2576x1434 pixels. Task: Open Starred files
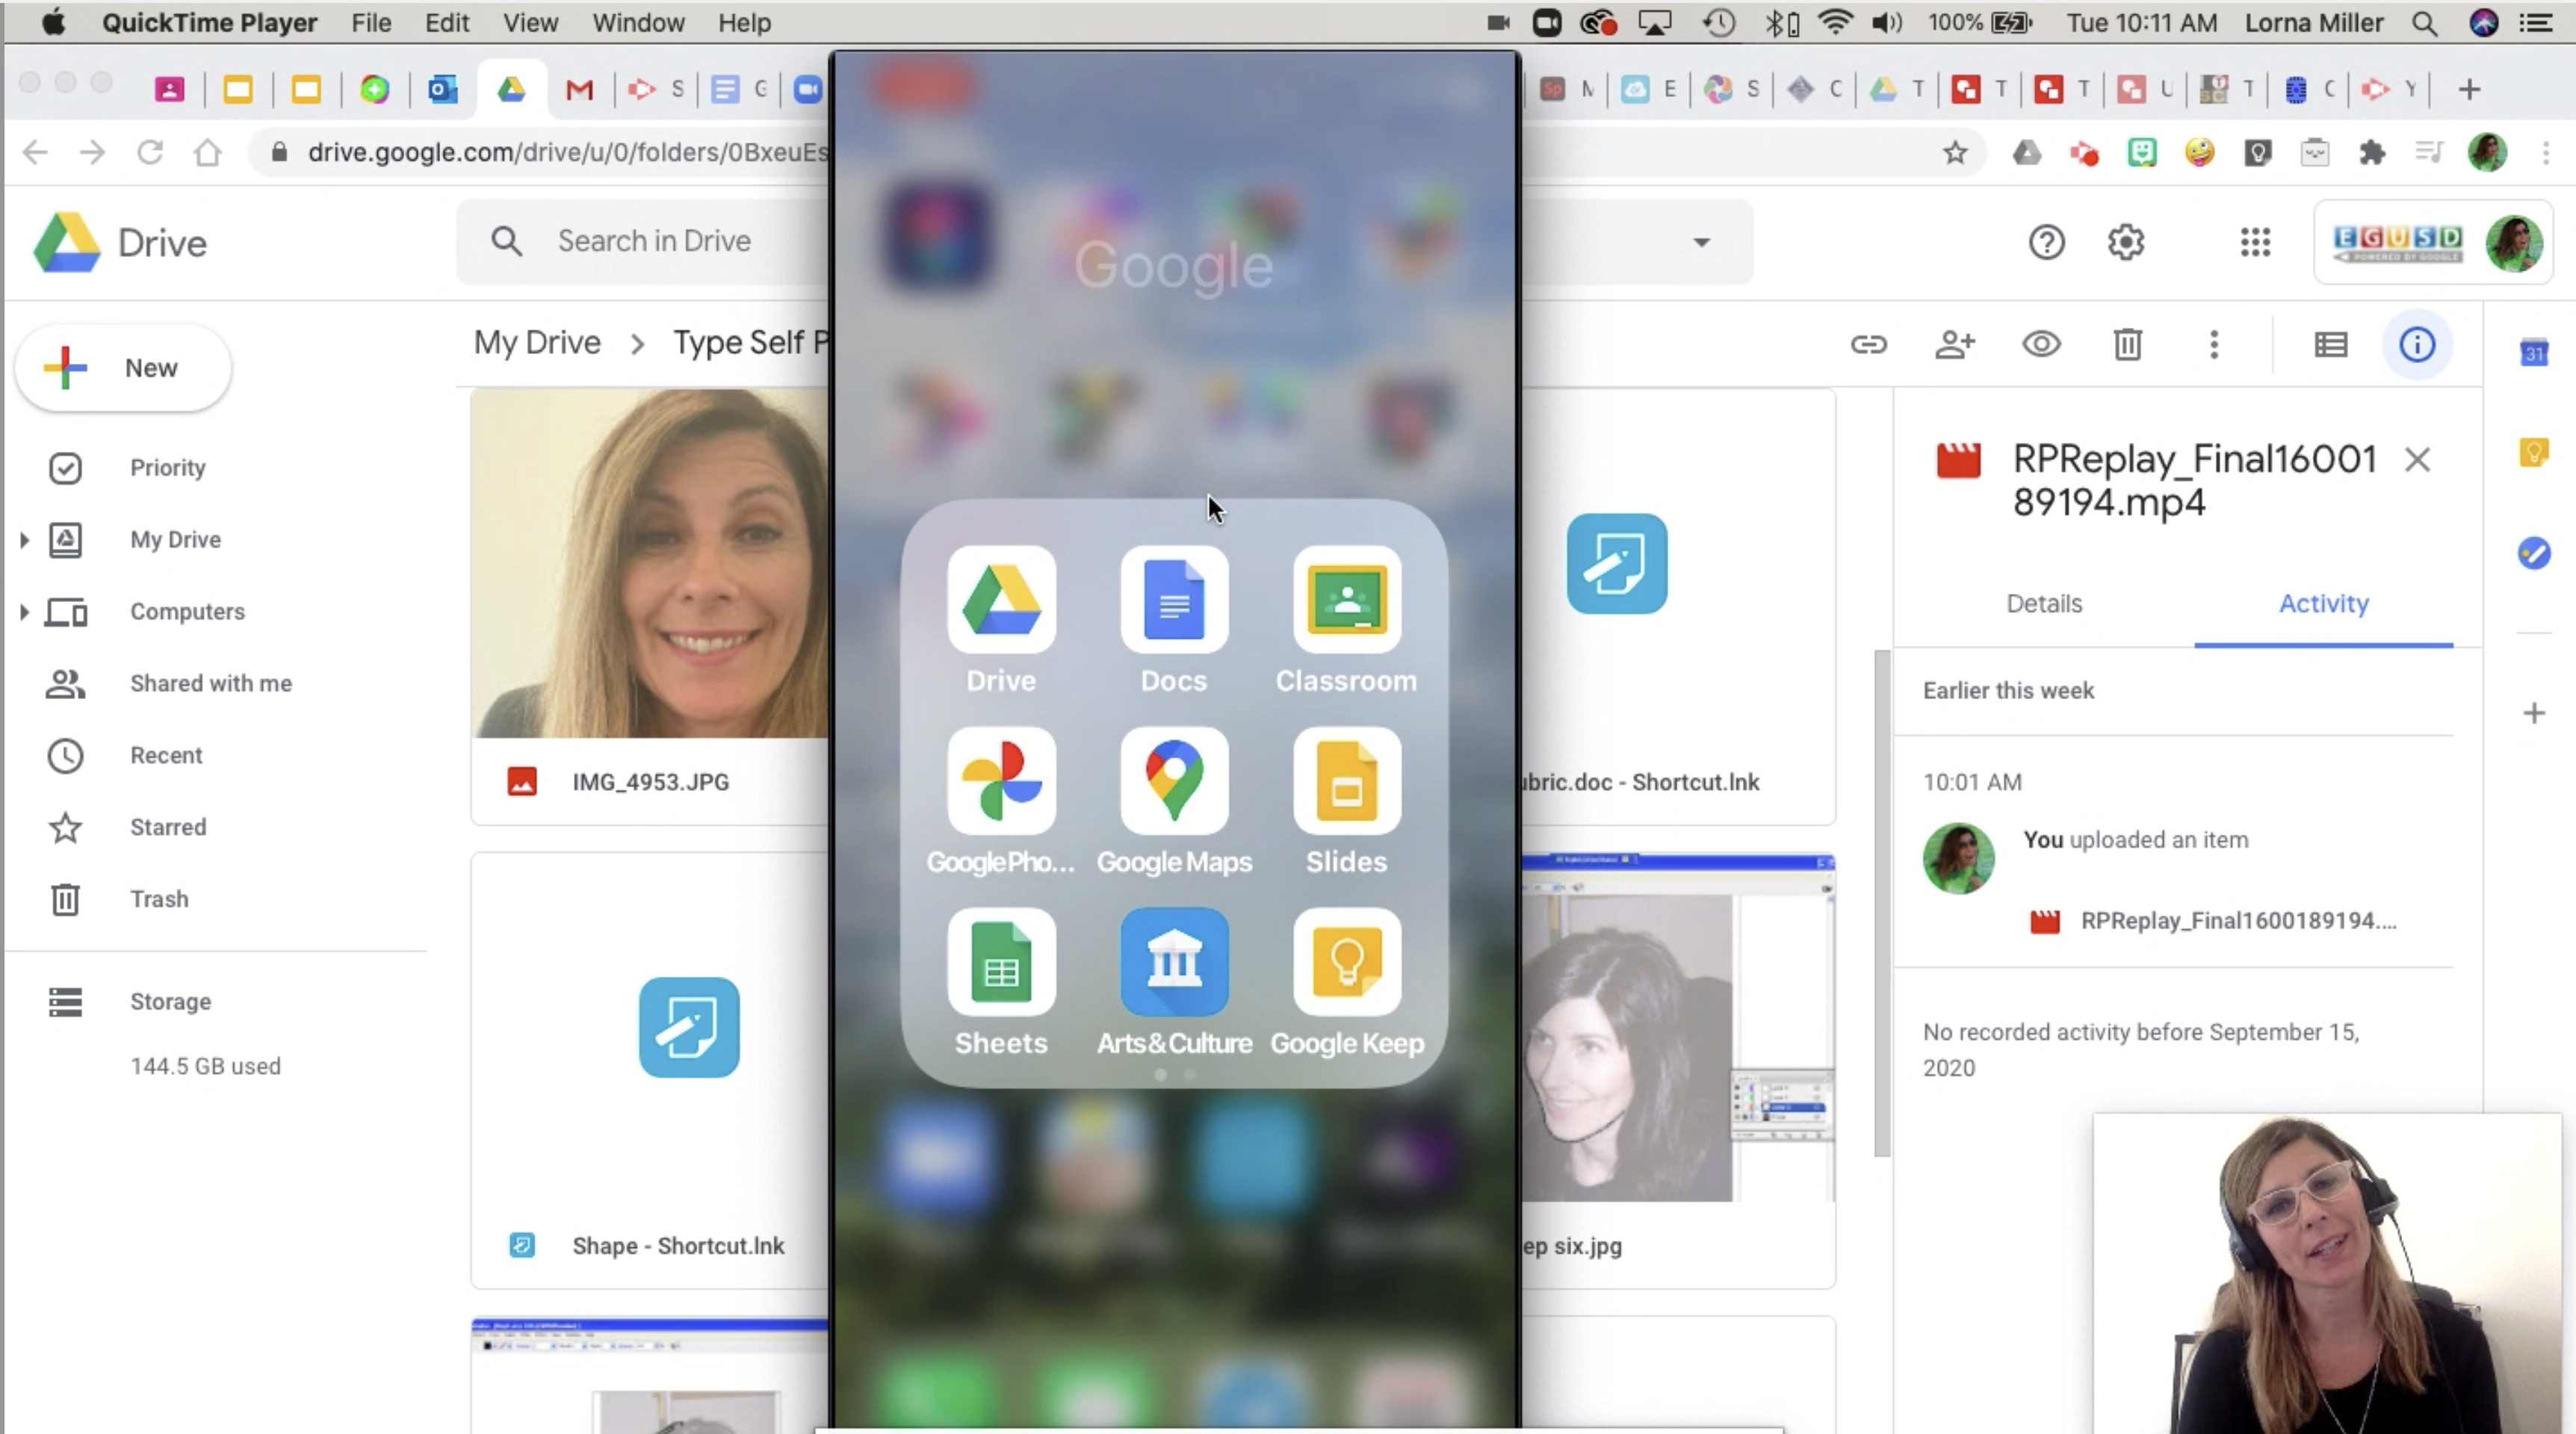(168, 828)
